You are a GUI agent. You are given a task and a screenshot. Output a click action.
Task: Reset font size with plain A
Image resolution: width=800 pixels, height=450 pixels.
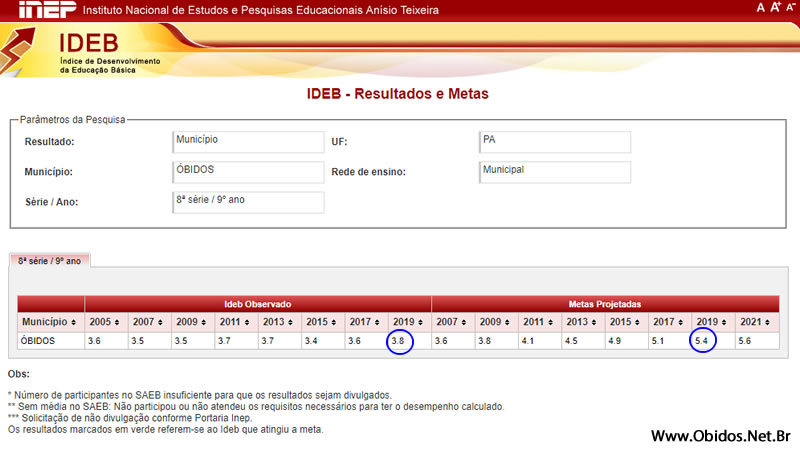pyautogui.click(x=760, y=8)
